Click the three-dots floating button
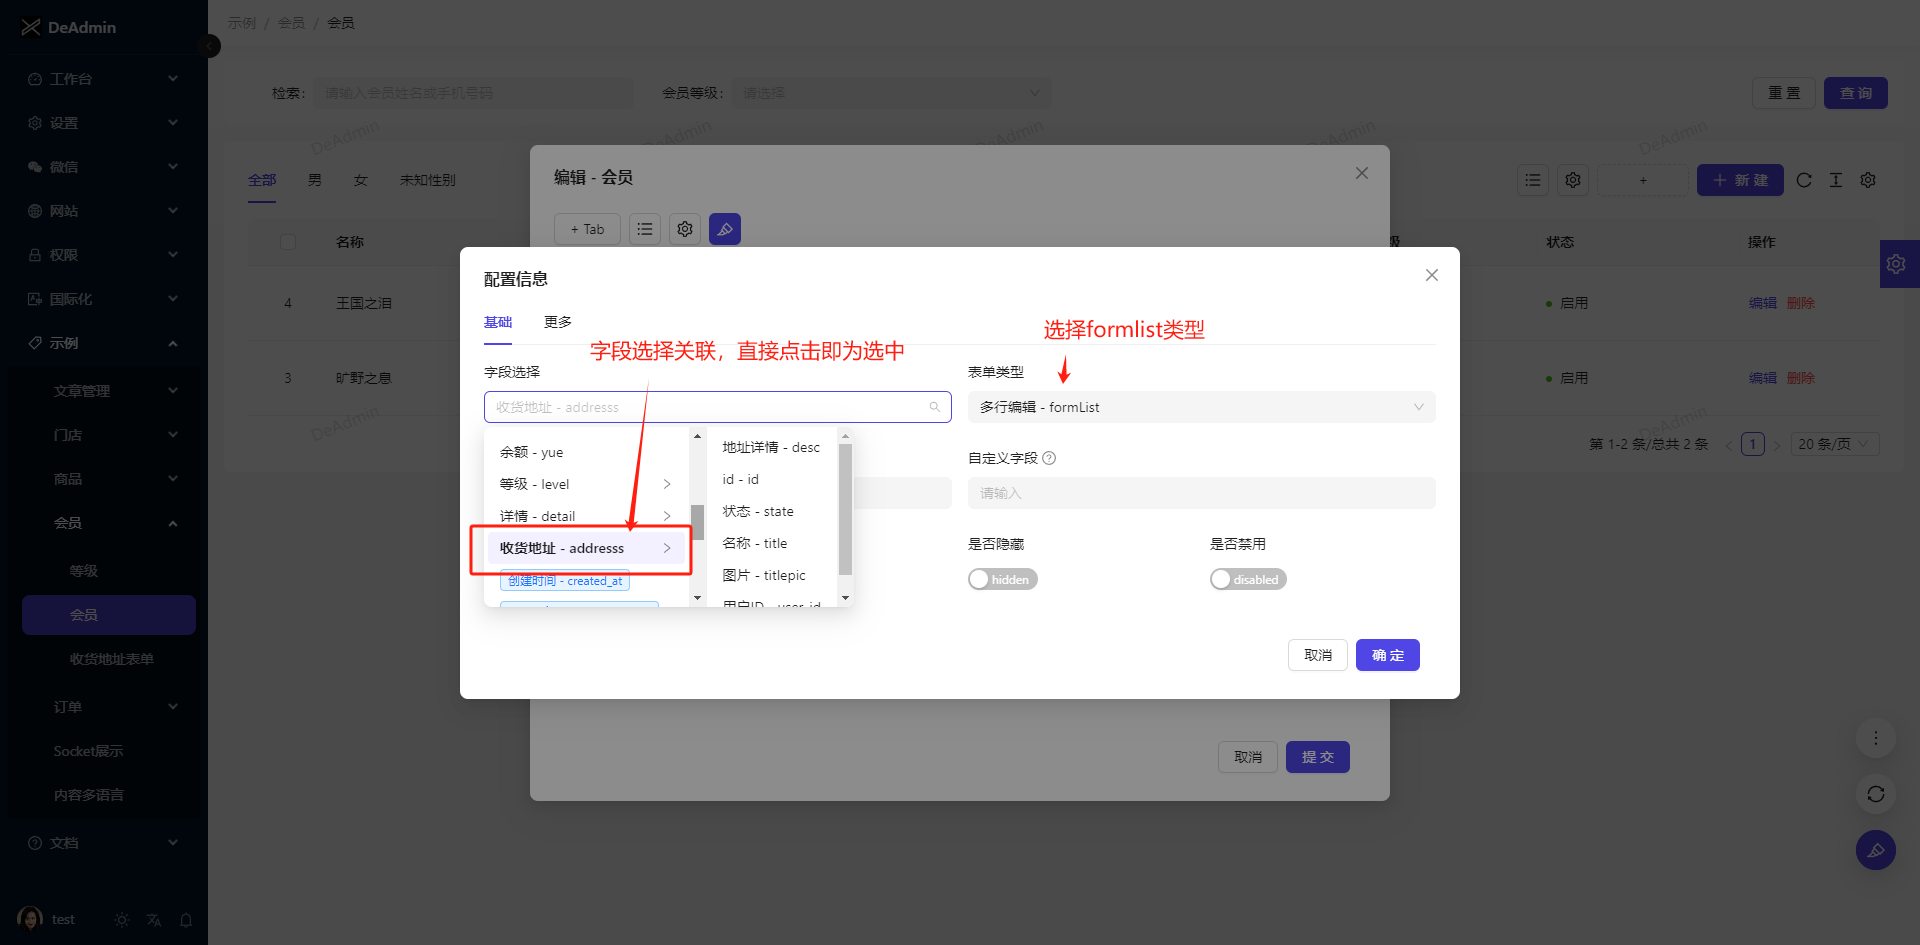1920x945 pixels. [x=1876, y=738]
